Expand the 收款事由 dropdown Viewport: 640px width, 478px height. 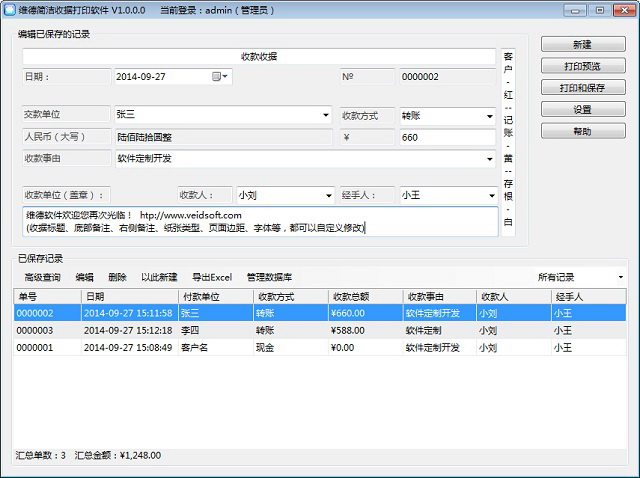click(490, 158)
